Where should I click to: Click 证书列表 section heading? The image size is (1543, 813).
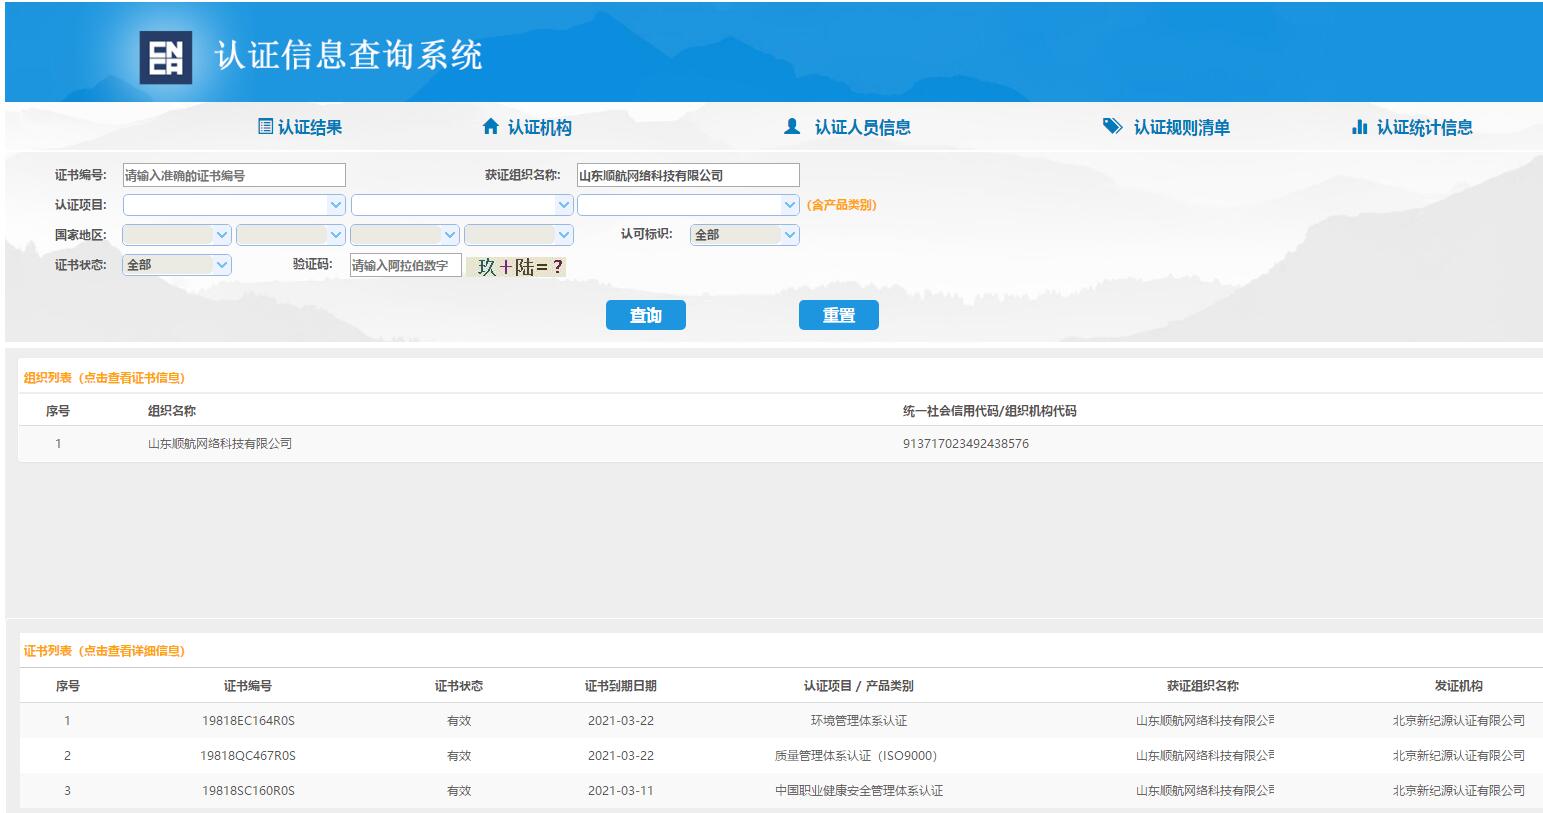(104, 651)
